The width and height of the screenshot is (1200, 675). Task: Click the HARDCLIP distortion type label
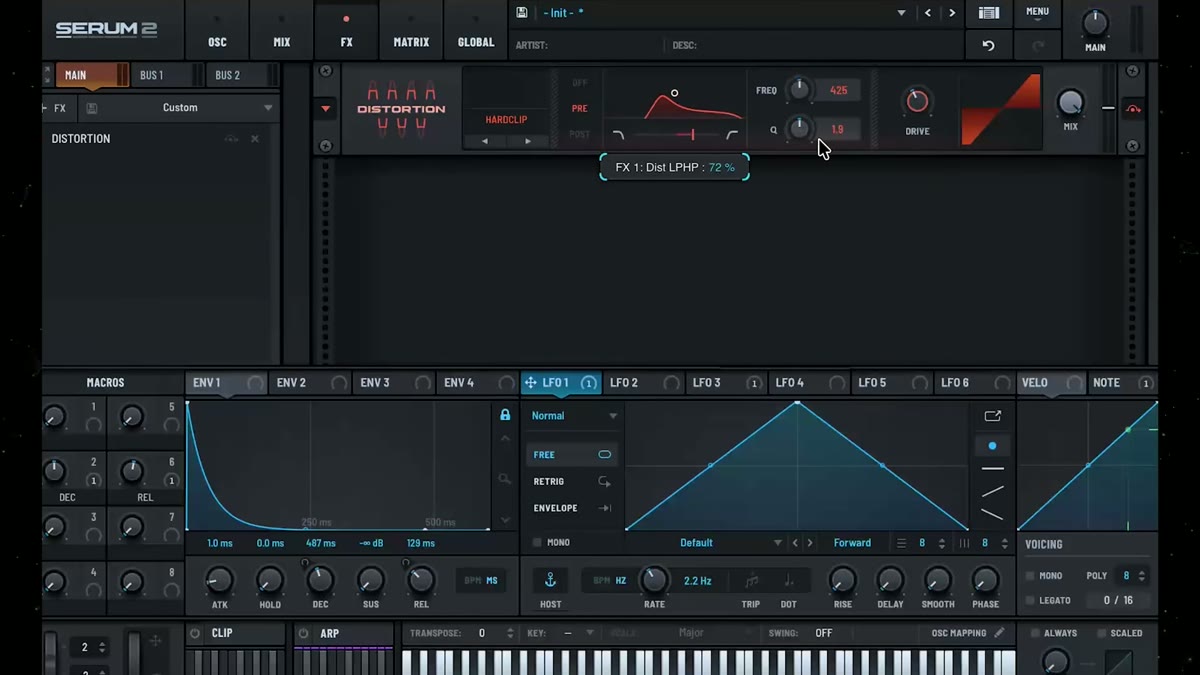click(x=506, y=120)
